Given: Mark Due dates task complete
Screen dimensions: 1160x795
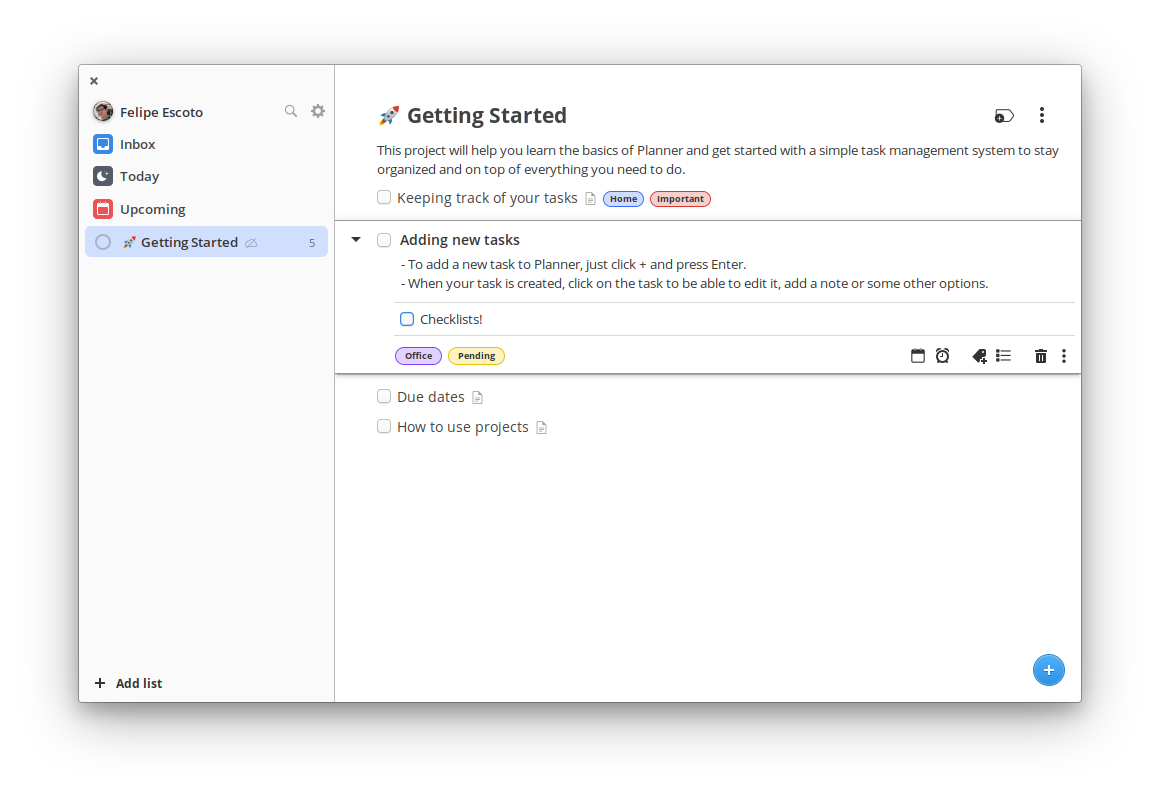Looking at the screenshot, I should coord(384,396).
